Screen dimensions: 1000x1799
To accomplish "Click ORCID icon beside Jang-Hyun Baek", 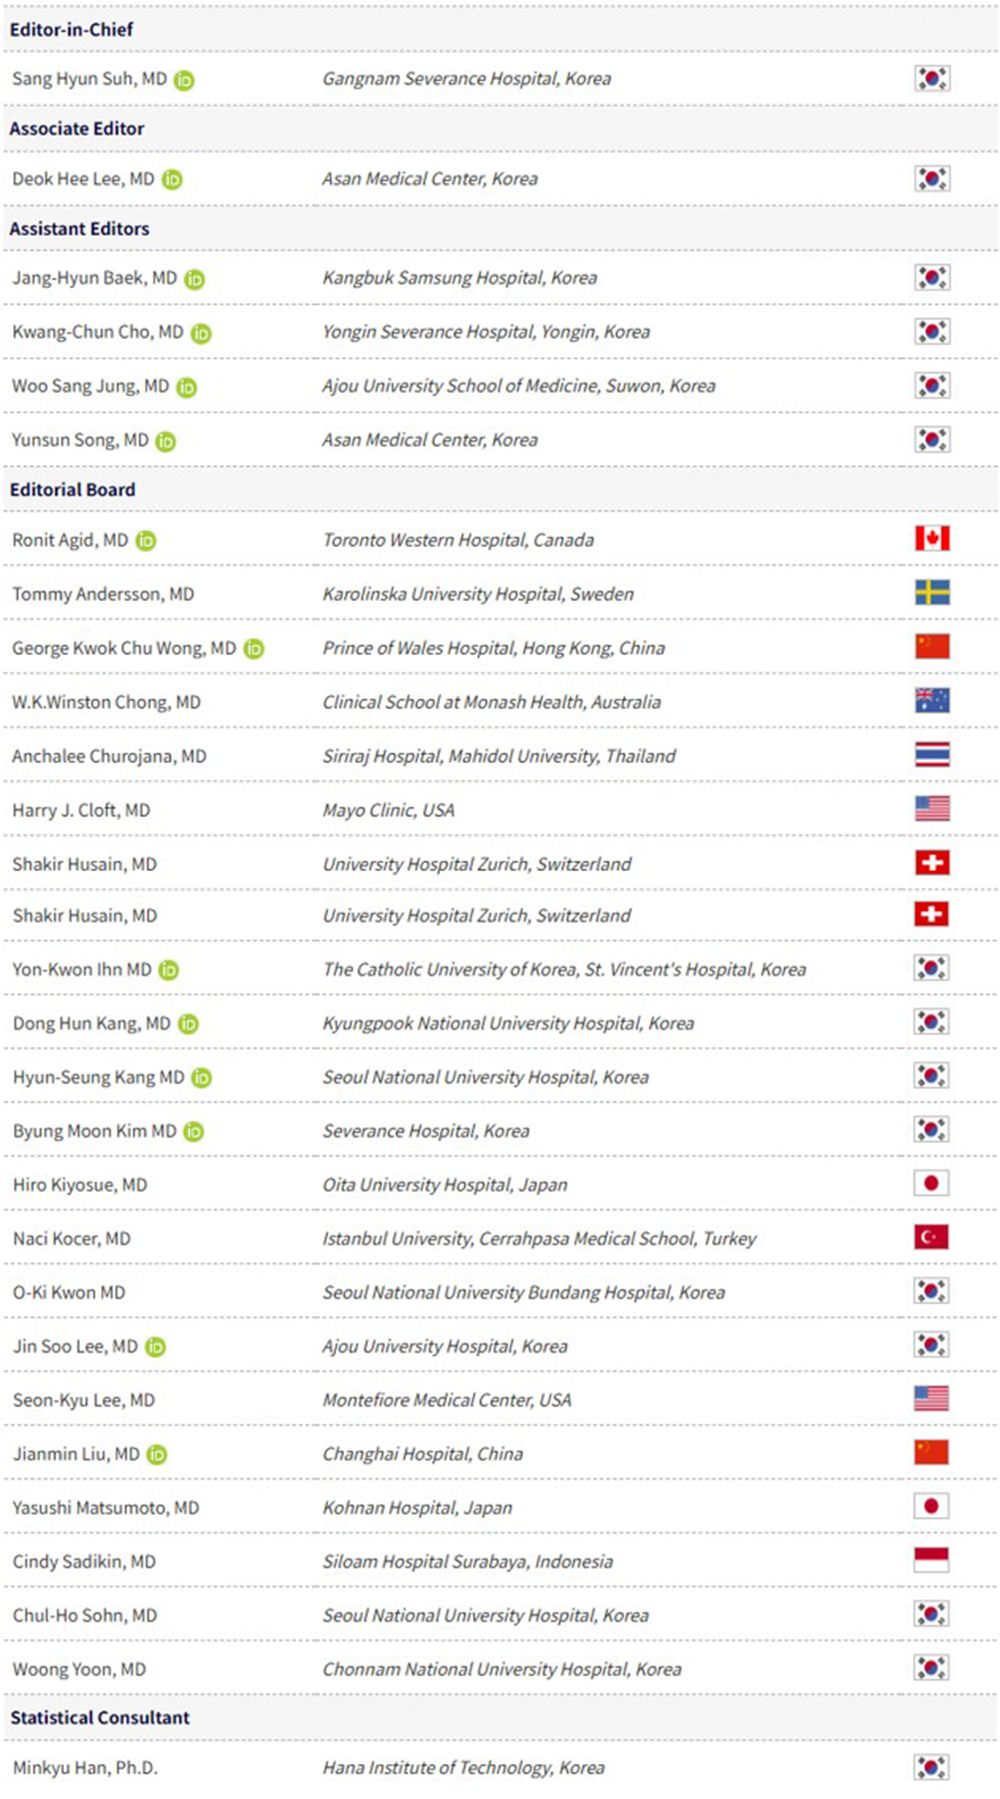I will (195, 279).
